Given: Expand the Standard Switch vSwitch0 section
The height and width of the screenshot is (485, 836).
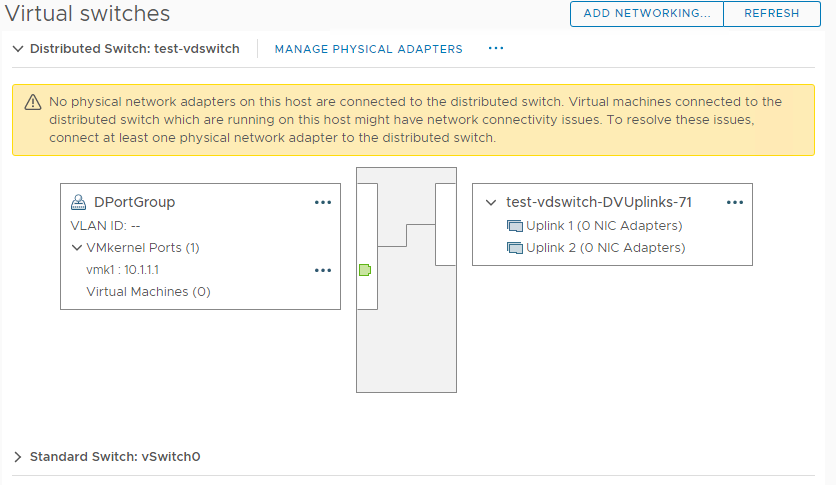Looking at the screenshot, I should 18,457.
